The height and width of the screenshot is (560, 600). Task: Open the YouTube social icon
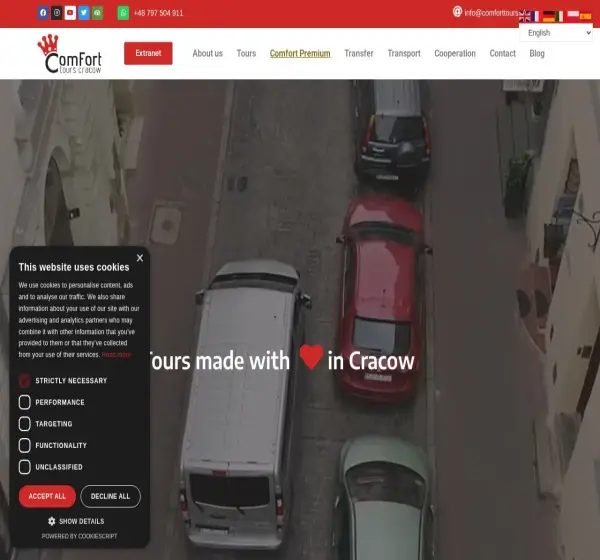(x=70, y=13)
